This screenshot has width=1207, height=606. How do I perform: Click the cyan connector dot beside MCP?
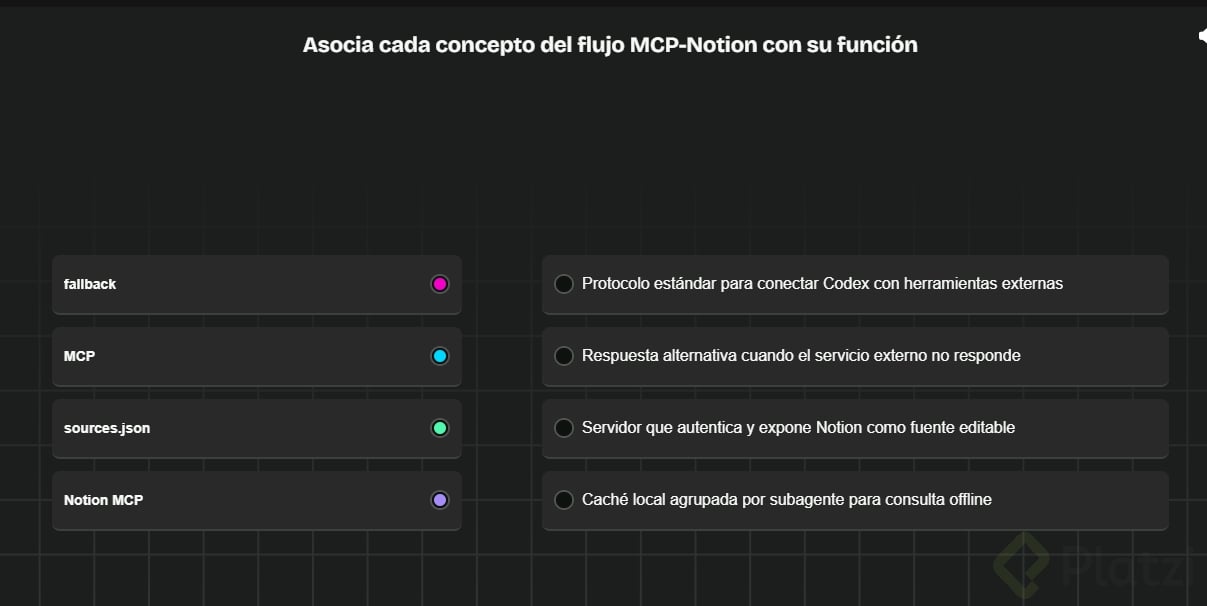tap(439, 356)
